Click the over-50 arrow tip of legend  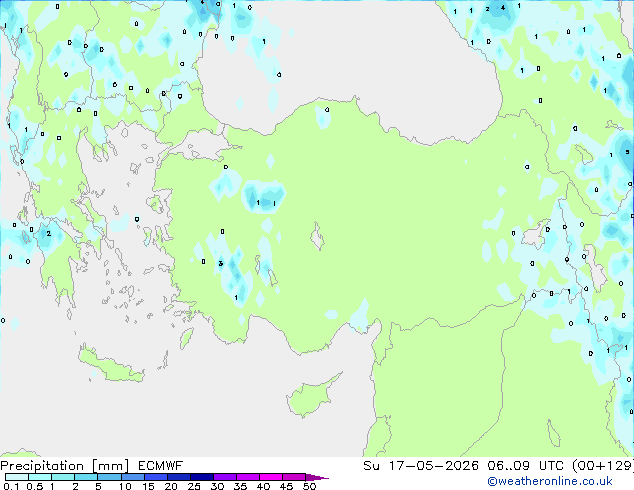tap(317, 477)
